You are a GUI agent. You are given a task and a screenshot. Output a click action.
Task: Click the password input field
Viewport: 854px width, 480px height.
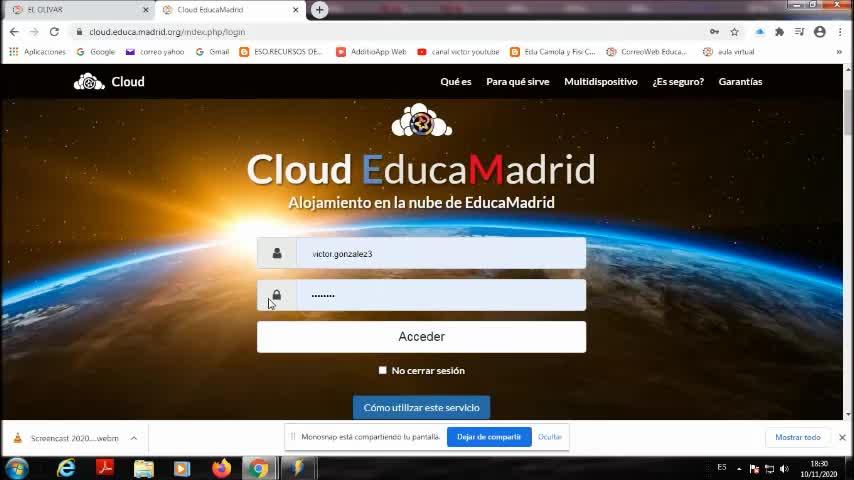click(x=422, y=295)
